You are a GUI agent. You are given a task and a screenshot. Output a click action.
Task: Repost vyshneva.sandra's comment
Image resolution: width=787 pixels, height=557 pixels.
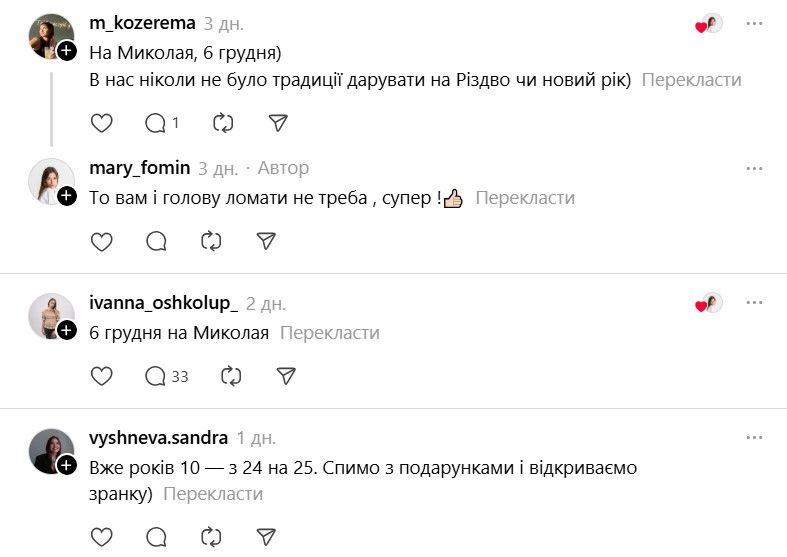pos(211,536)
